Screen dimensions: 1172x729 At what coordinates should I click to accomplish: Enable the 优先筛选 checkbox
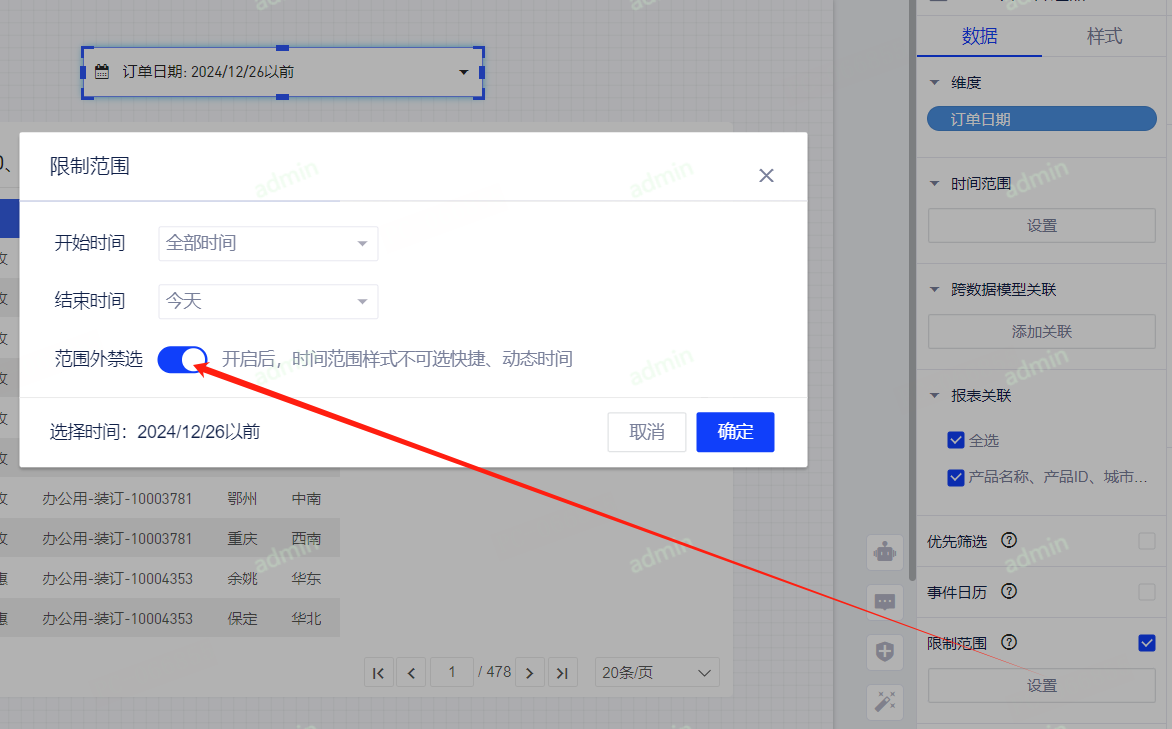[1146, 541]
